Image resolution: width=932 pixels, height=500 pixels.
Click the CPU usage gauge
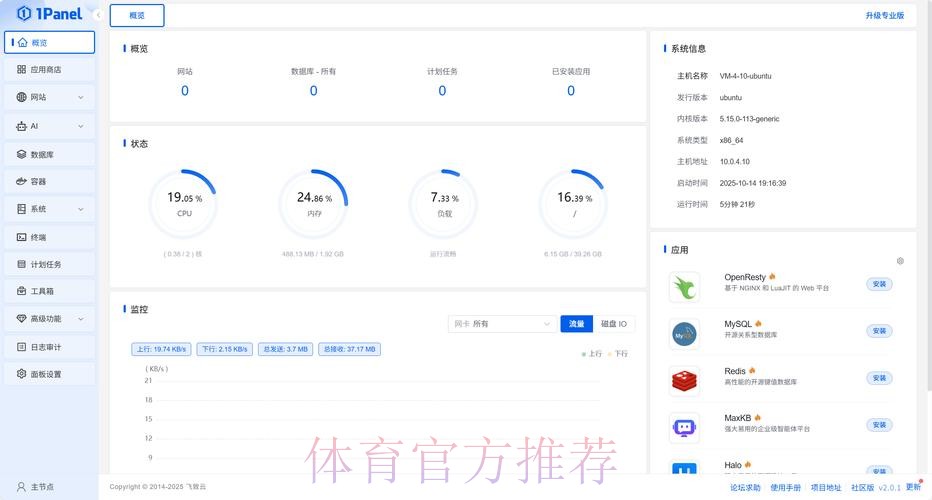184,204
